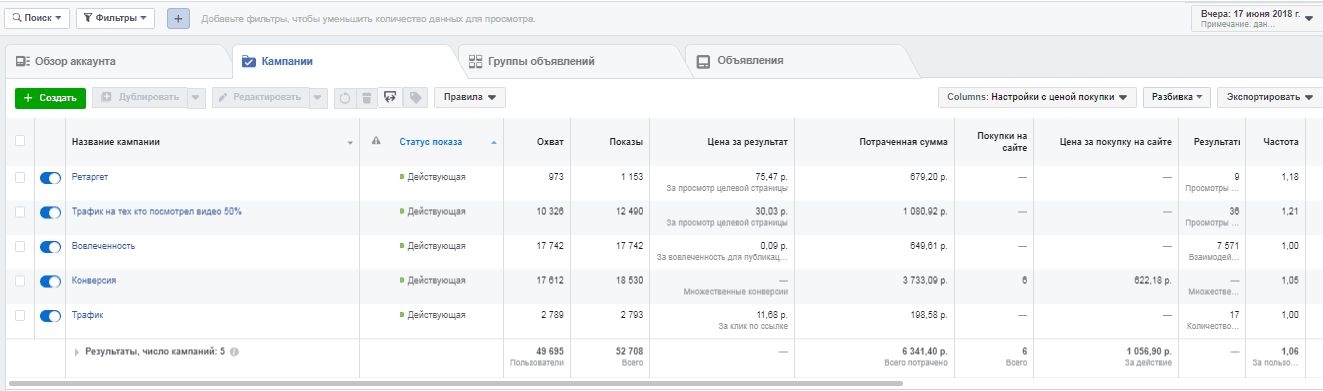Open the Ретаргет campaign link
This screenshot has width=1323, height=391.
pyautogui.click(x=90, y=177)
